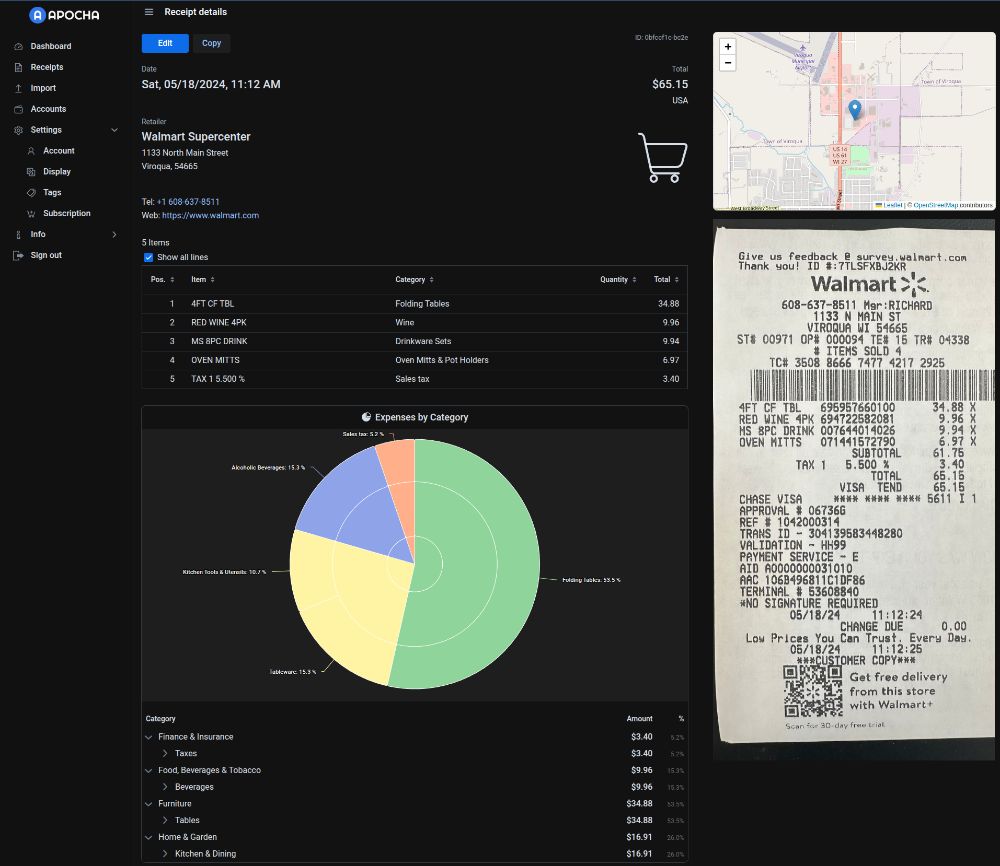
Task: Sort table by Quantity column
Action: pyautogui.click(x=617, y=279)
